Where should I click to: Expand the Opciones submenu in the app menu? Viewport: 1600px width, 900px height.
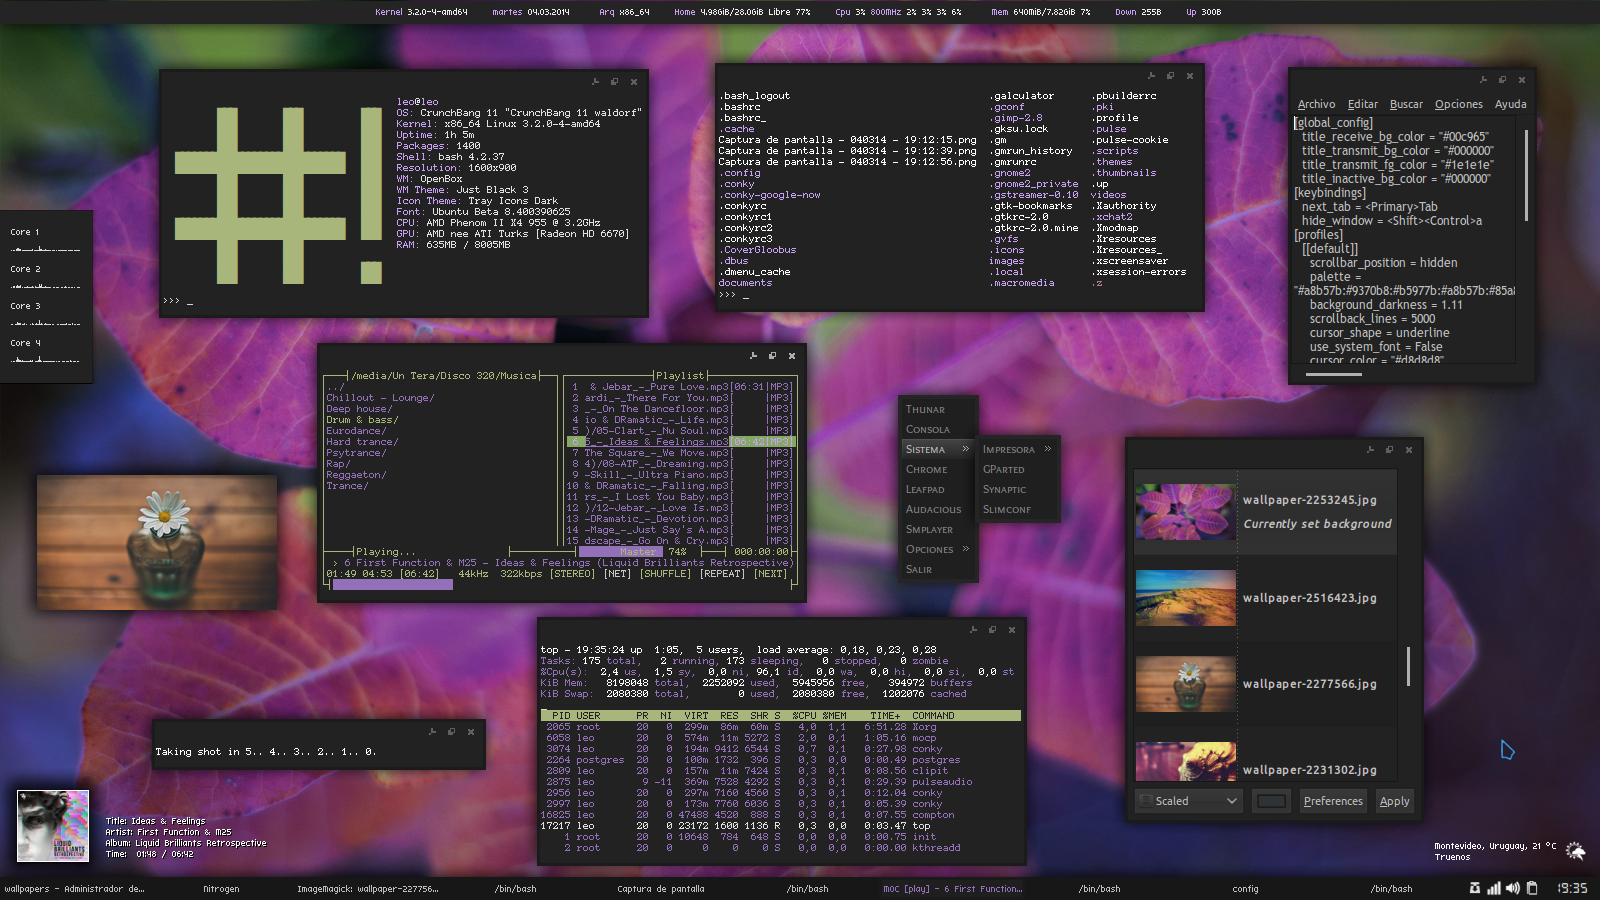(x=938, y=549)
